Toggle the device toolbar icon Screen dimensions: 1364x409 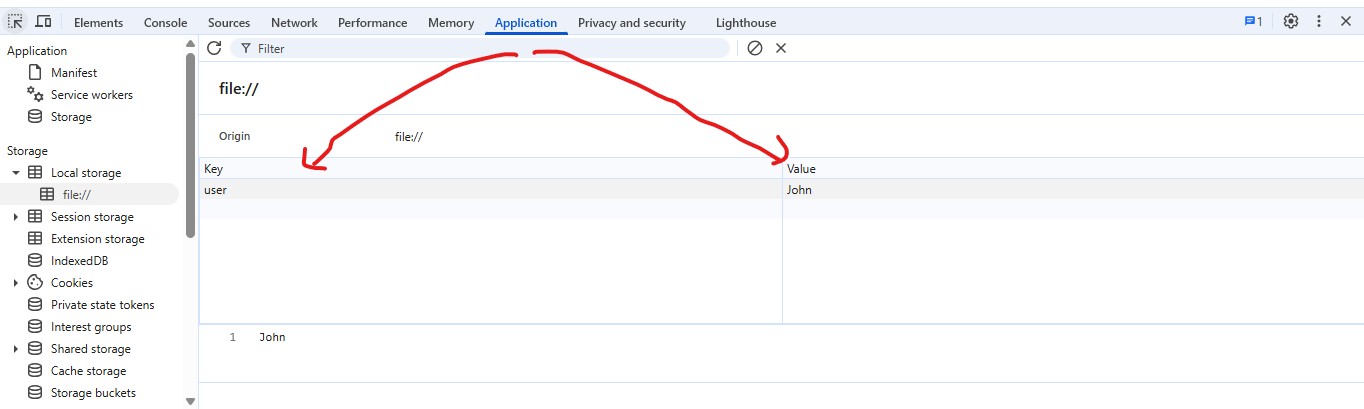coord(43,22)
